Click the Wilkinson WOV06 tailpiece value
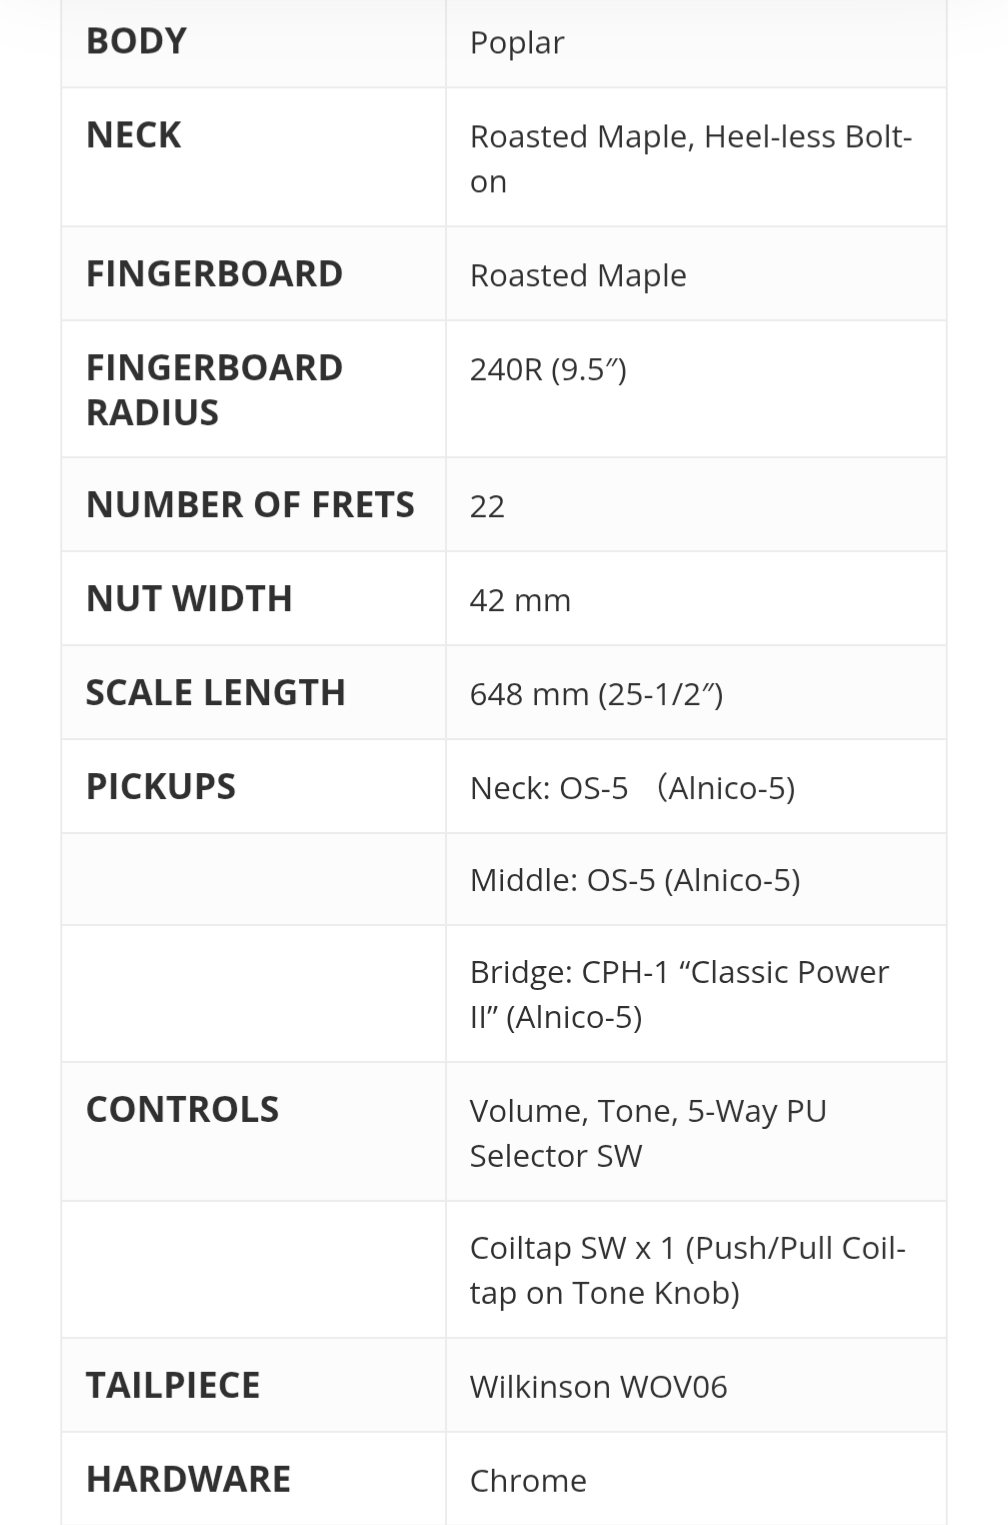The image size is (1008, 1525). pos(598,1387)
